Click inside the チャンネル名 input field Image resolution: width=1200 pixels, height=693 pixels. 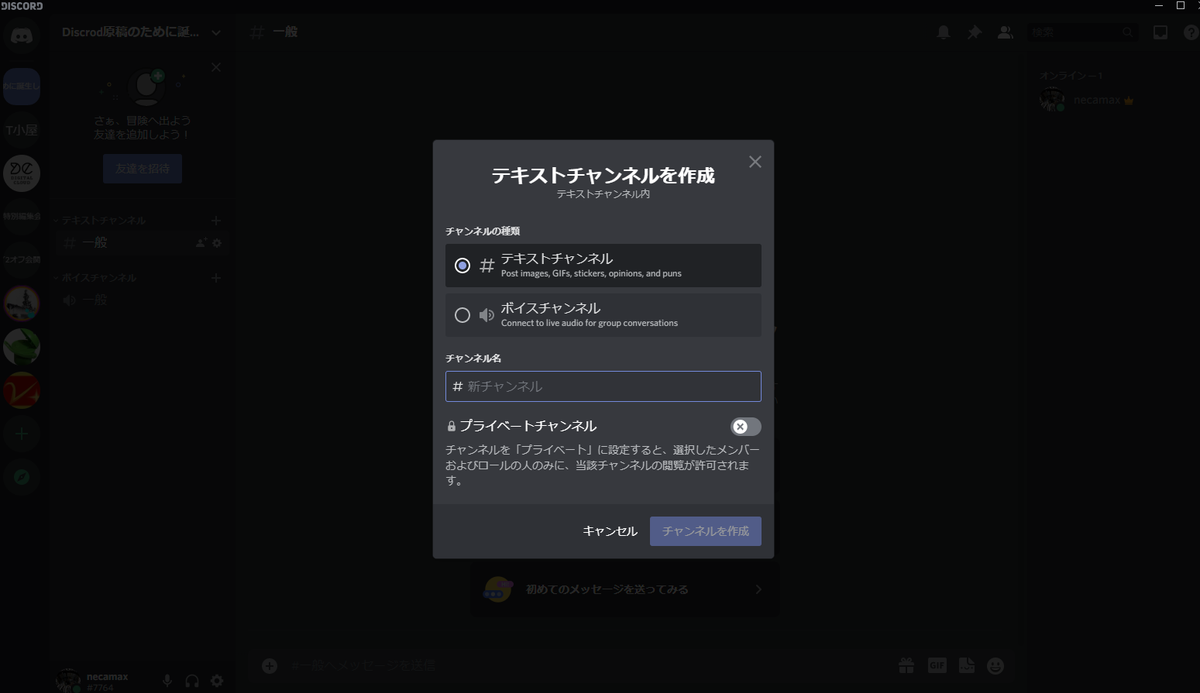pos(603,386)
